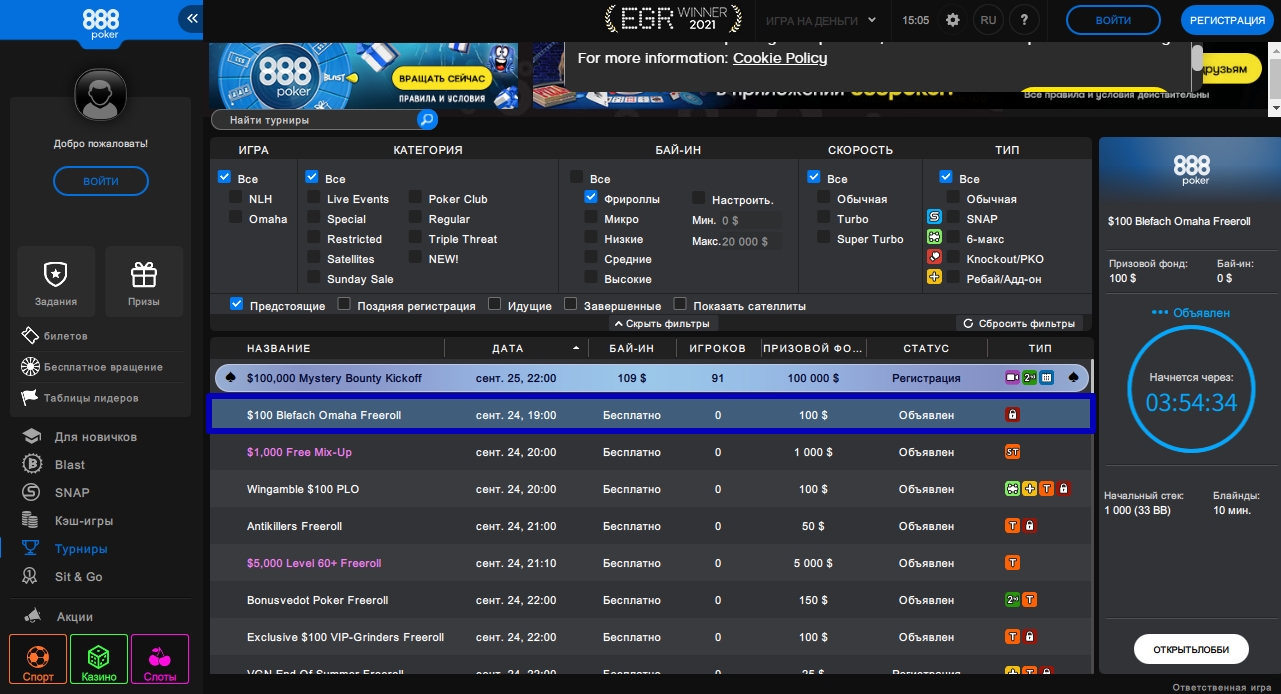Select the Wingamble $100 PLO row
This screenshot has width=1281, height=694.
[x=650, y=489]
